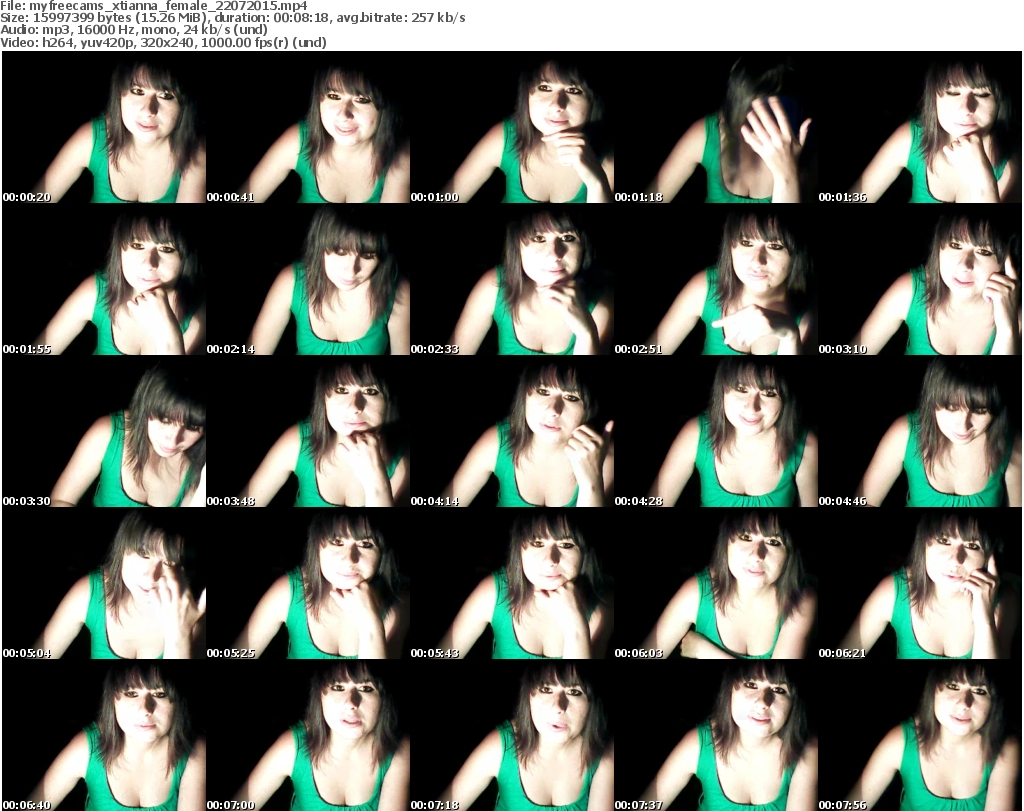This screenshot has height=811, width=1024.
Task: Open the frame timestamped 00:01:00
Action: coord(512,127)
